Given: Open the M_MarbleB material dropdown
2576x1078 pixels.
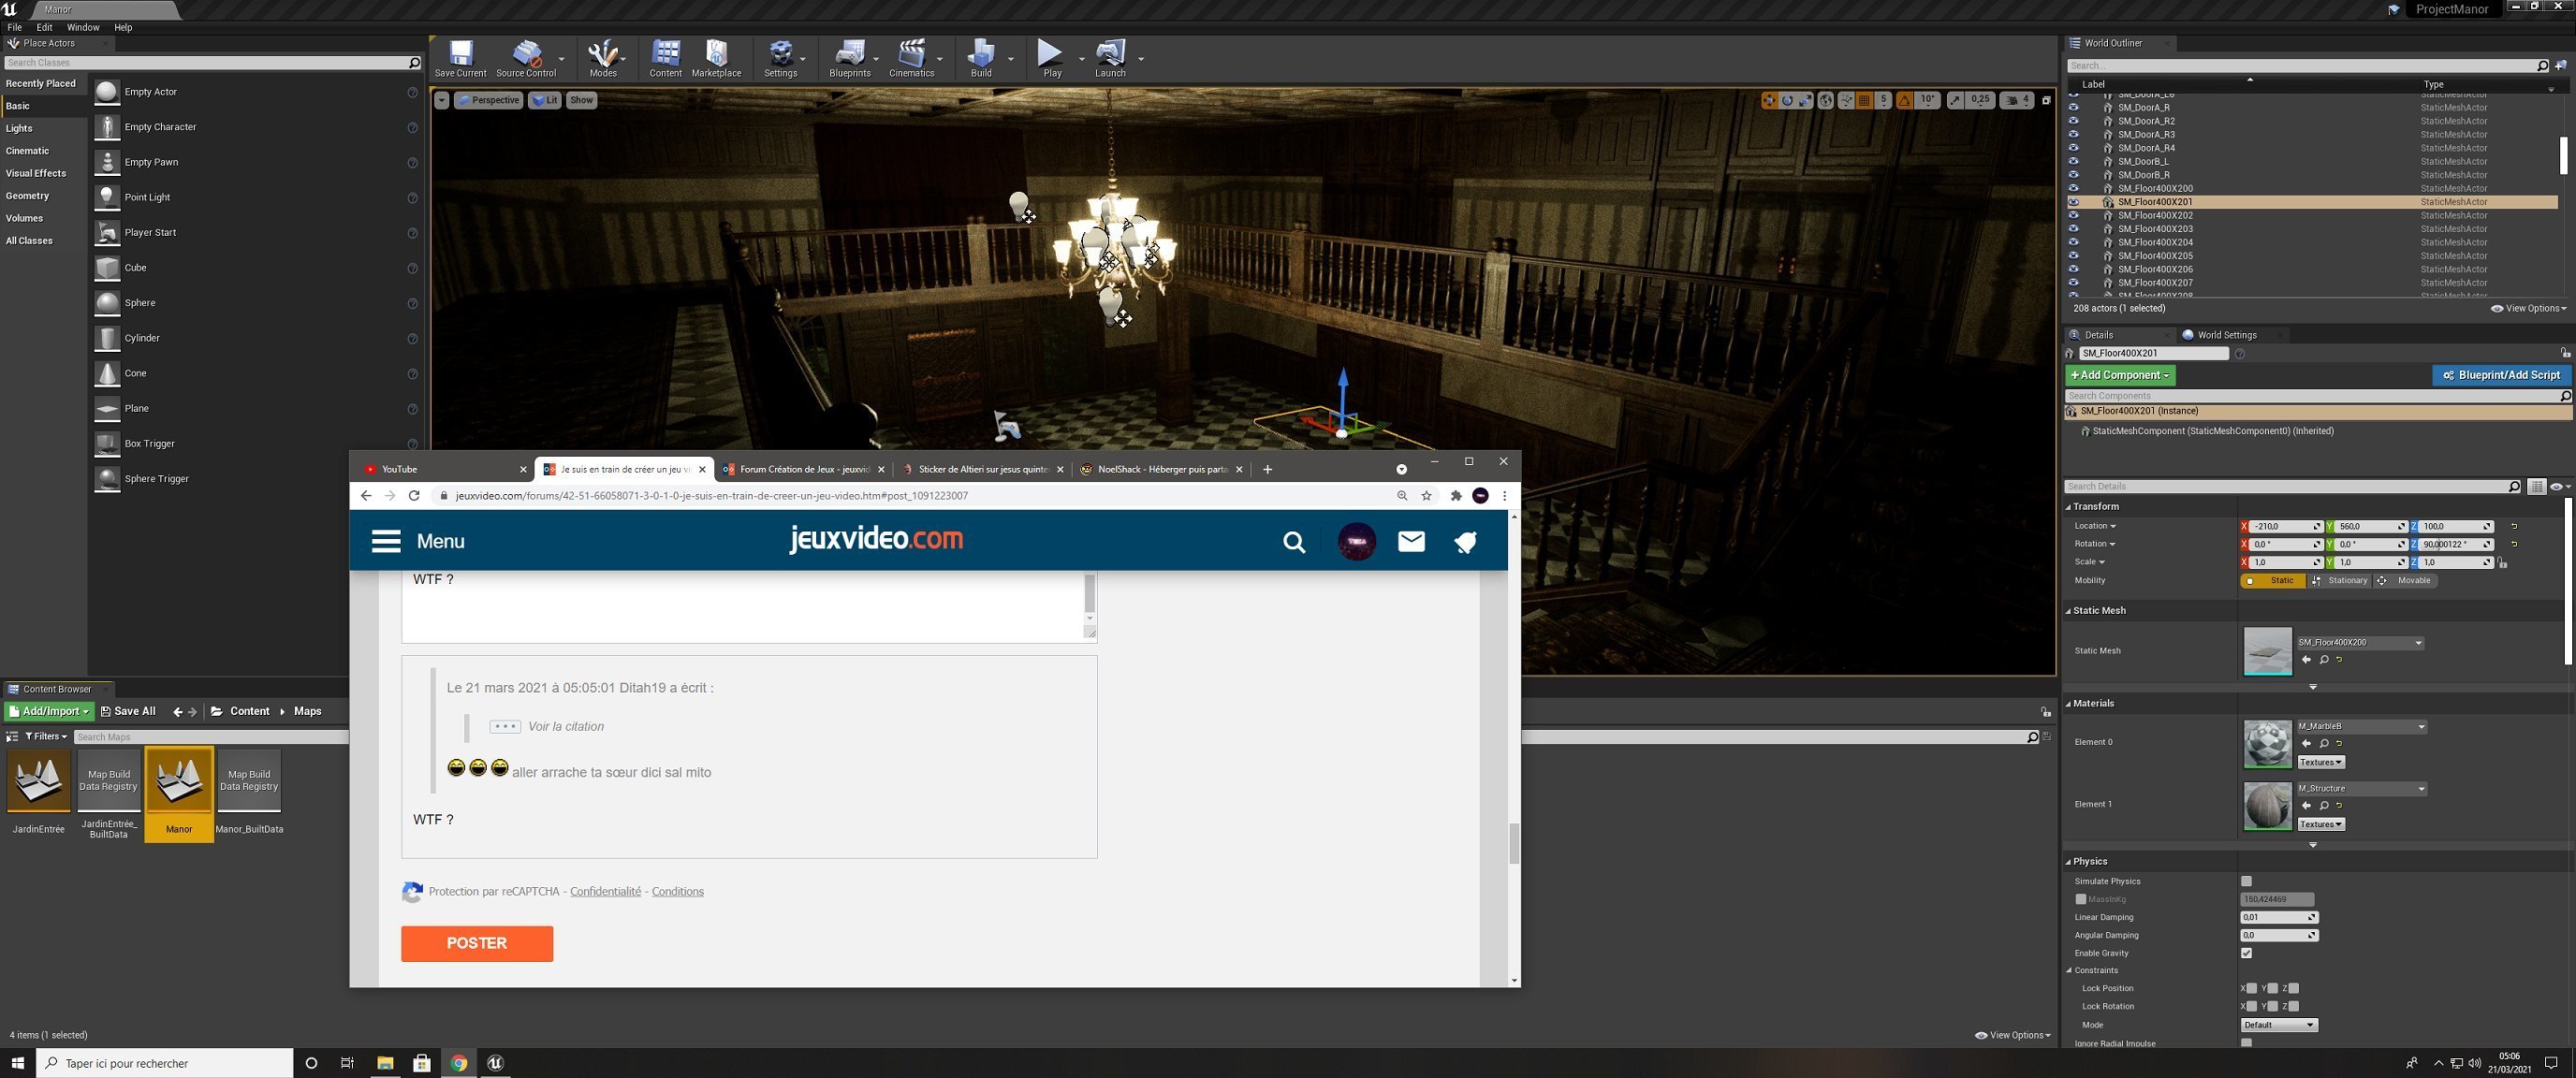Looking at the screenshot, I should click(x=2361, y=727).
